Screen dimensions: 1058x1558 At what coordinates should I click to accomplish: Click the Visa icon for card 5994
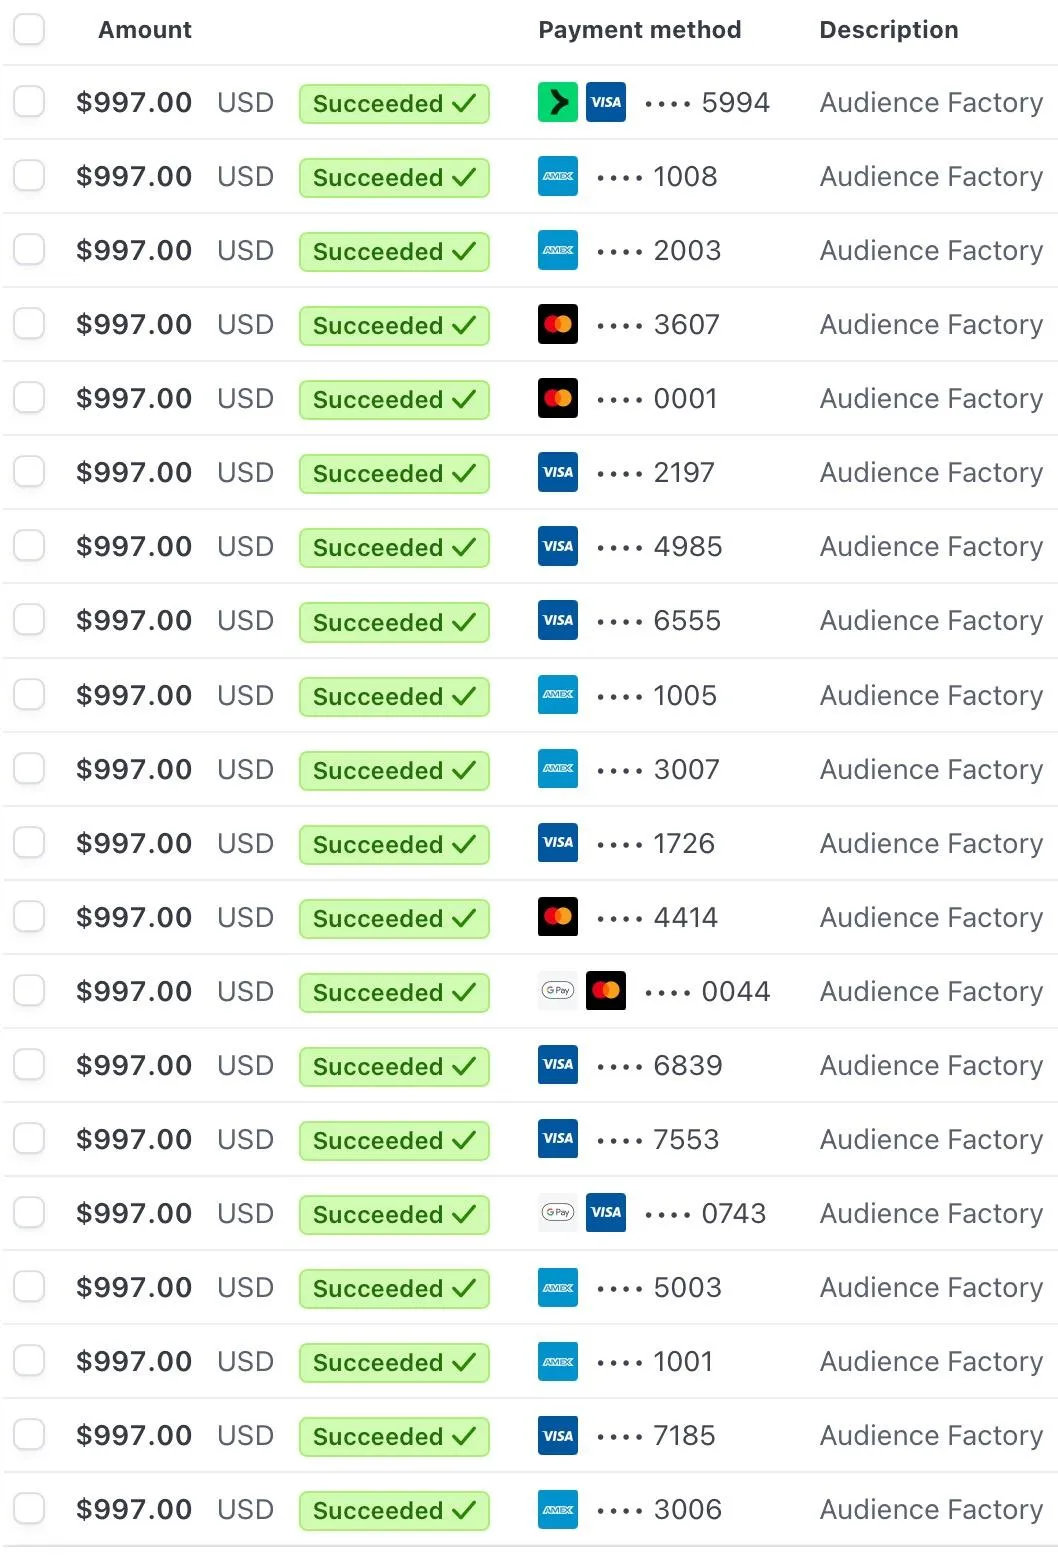click(x=606, y=102)
